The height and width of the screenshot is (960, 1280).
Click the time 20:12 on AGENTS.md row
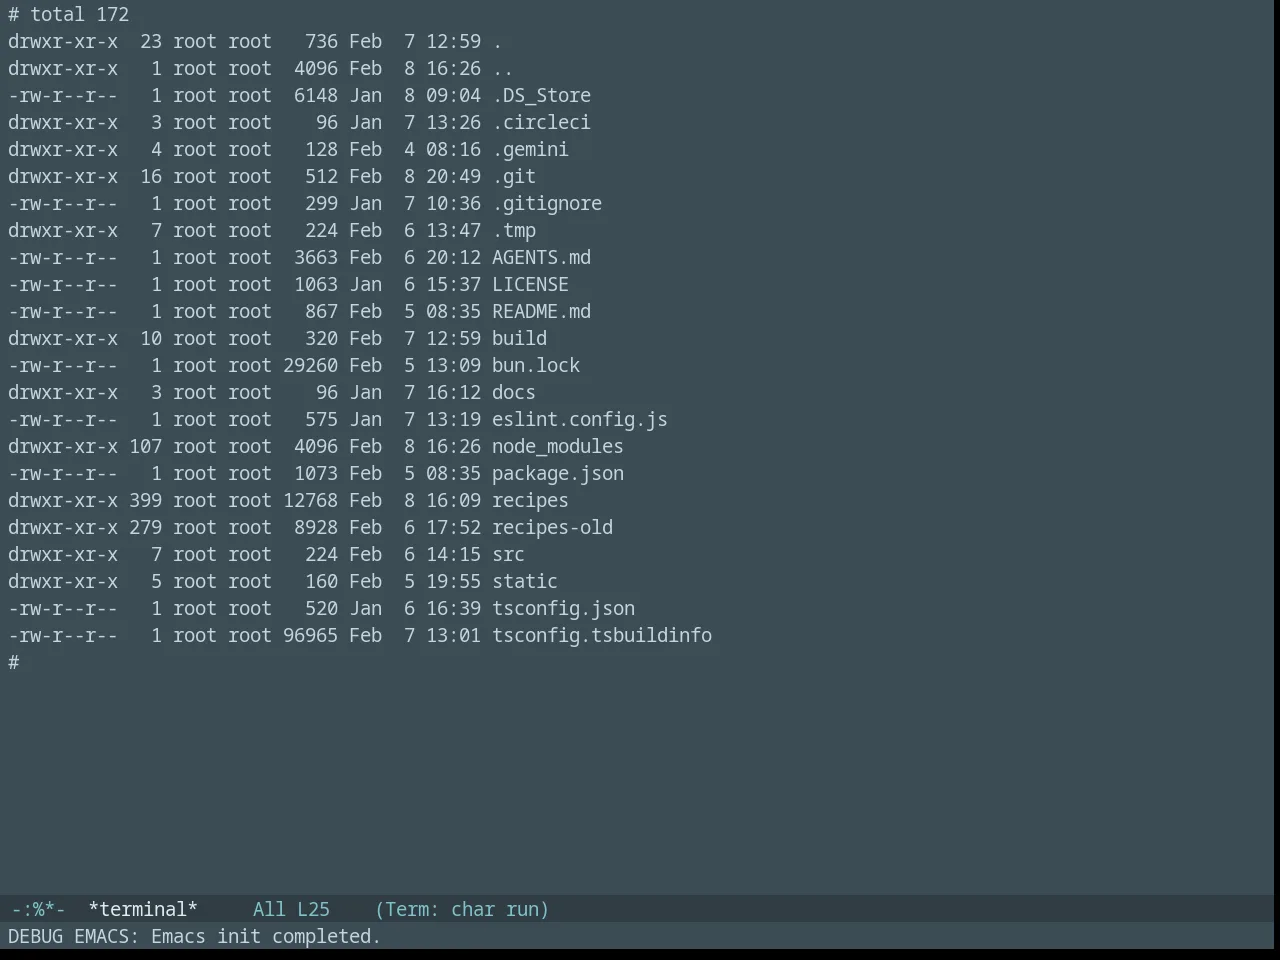pyautogui.click(x=453, y=258)
